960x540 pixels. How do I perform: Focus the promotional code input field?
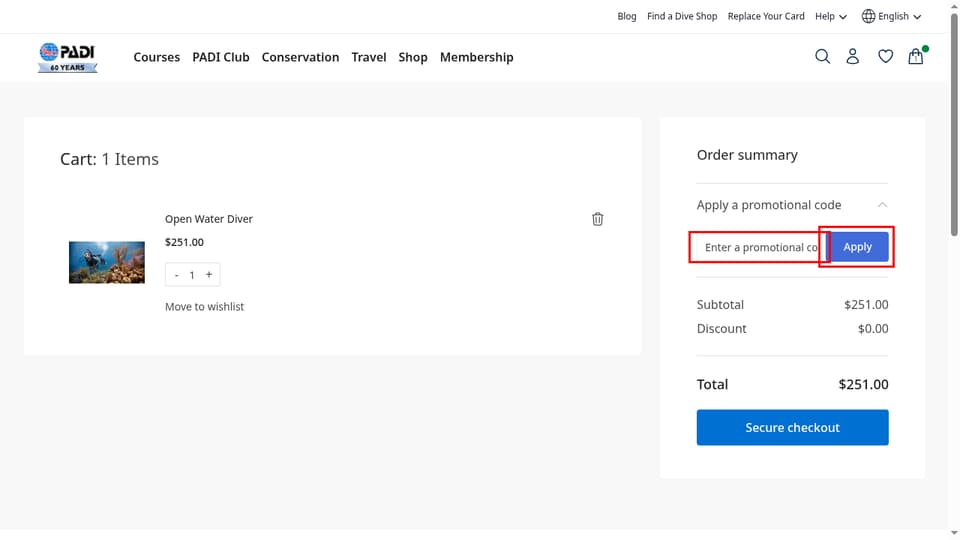click(761, 247)
